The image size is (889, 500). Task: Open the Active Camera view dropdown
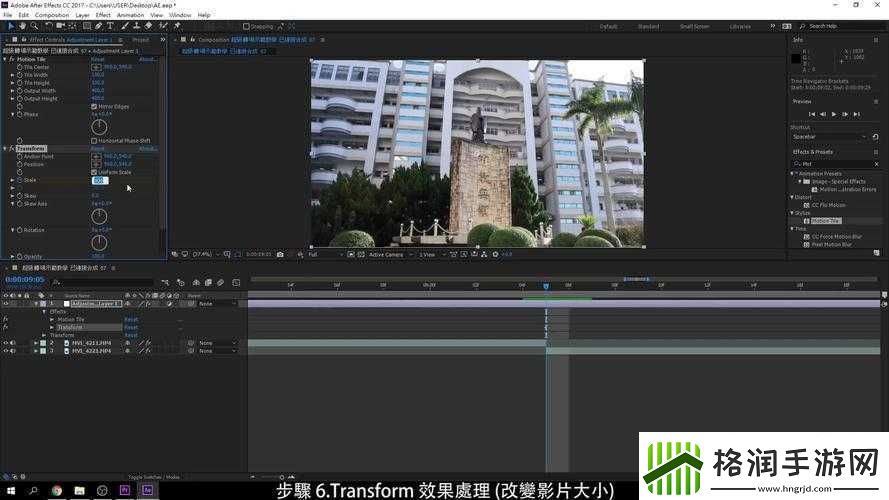coord(388,255)
